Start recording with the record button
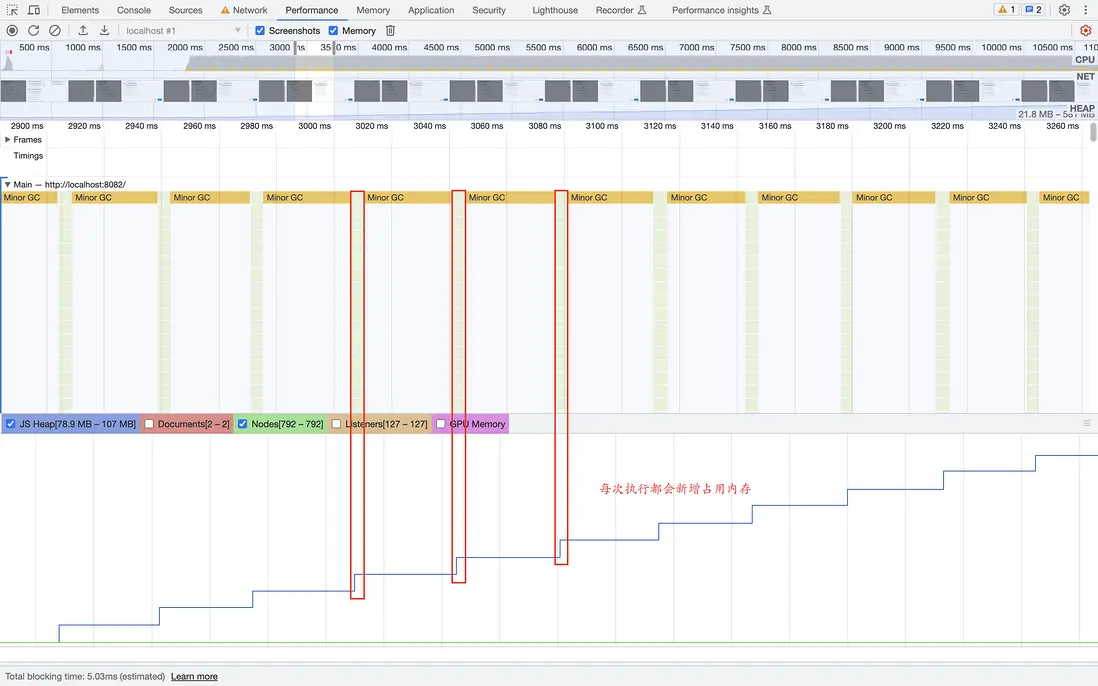Image resolution: width=1098 pixels, height=686 pixels. (x=12, y=30)
